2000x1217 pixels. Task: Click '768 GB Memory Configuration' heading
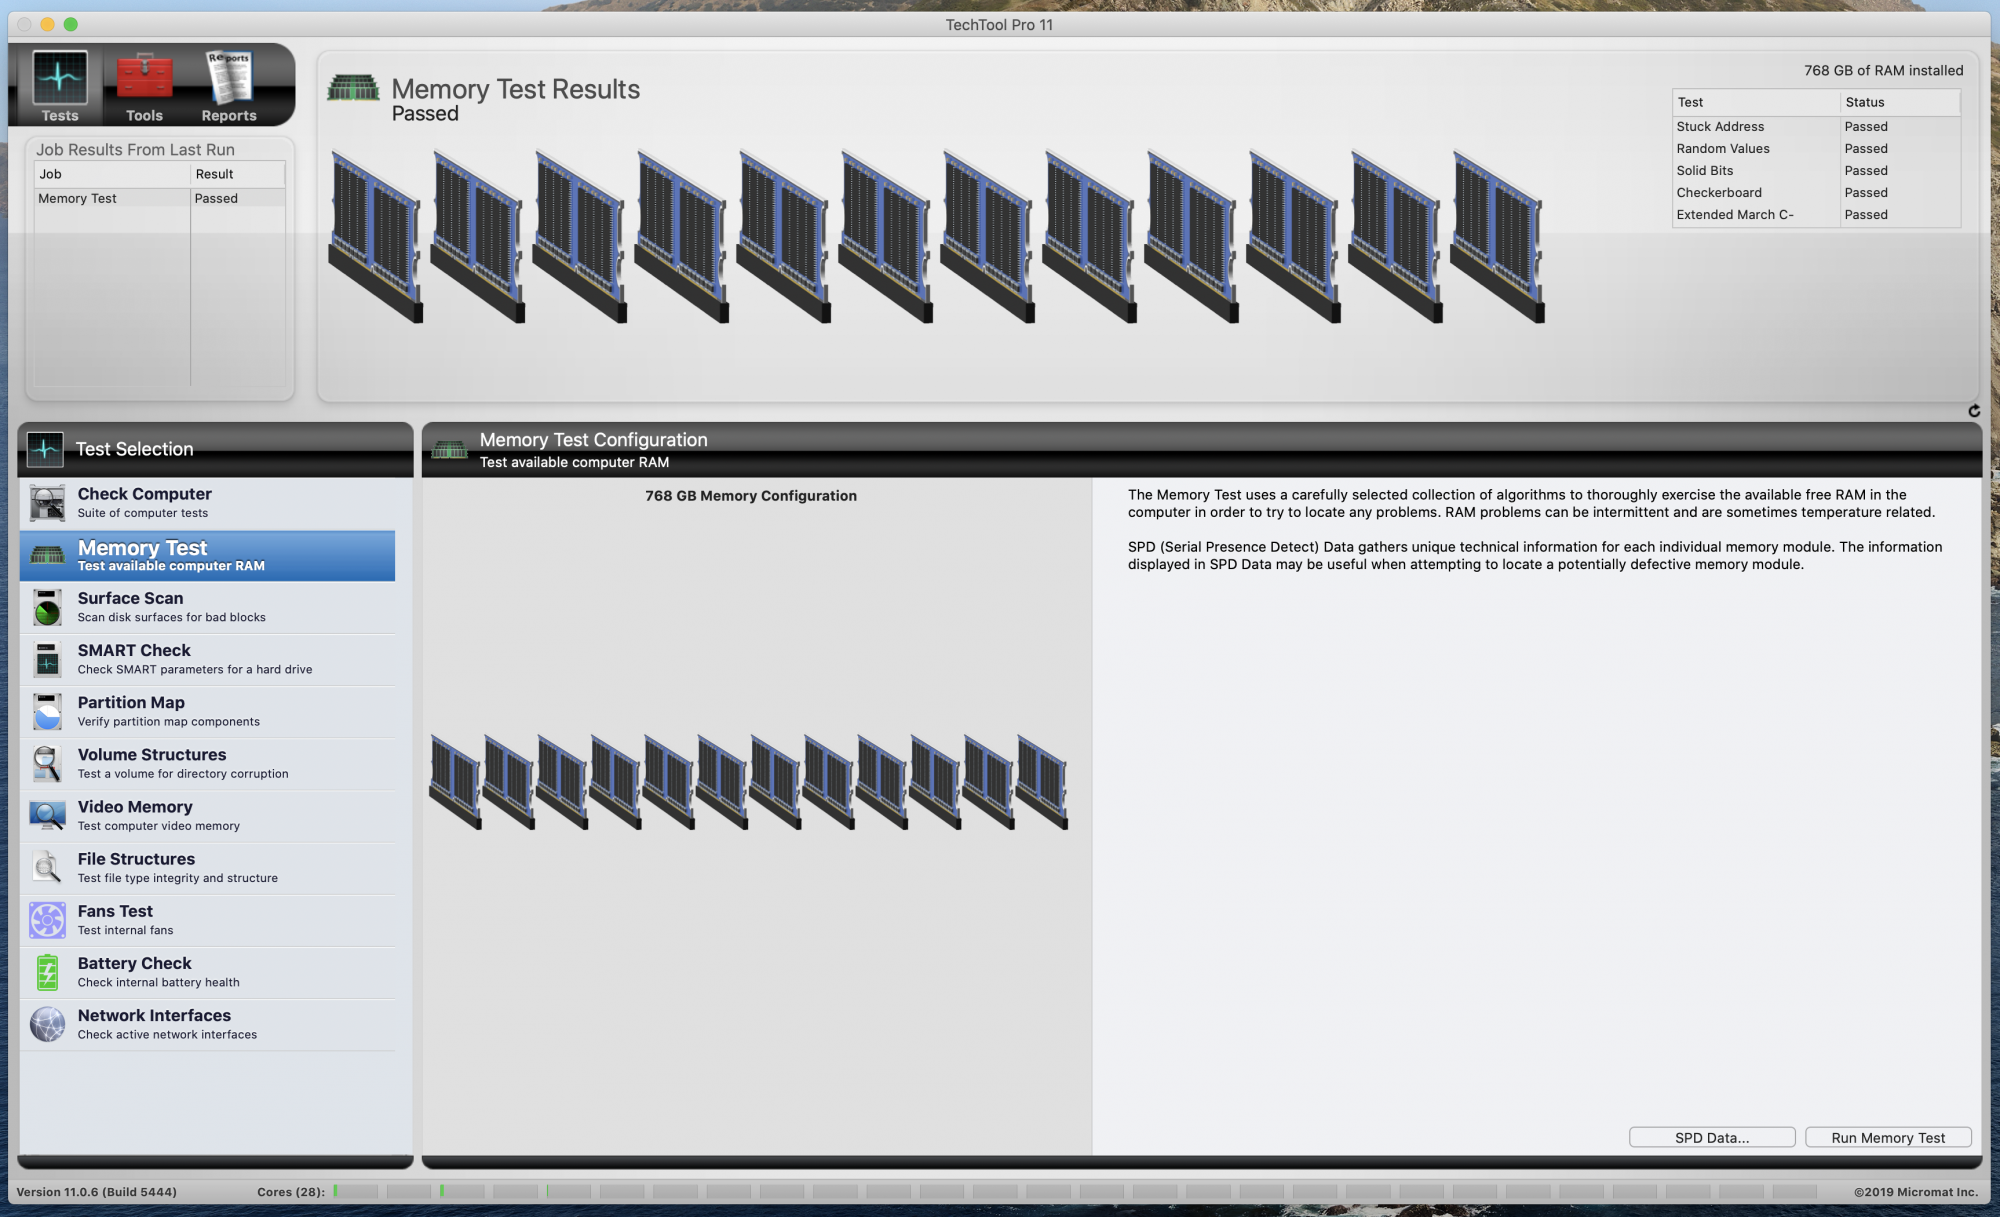tap(751, 496)
